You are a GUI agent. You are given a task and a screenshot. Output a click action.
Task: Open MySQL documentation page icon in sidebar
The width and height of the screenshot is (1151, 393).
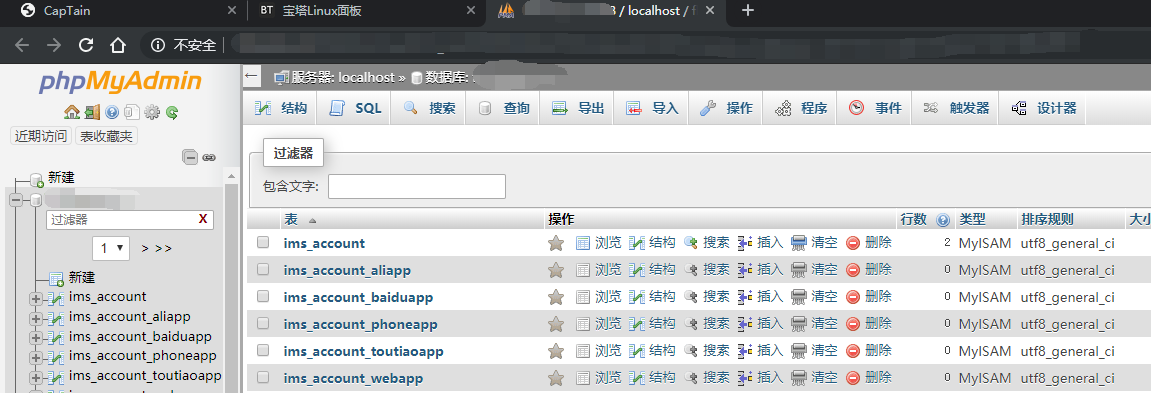point(131,112)
